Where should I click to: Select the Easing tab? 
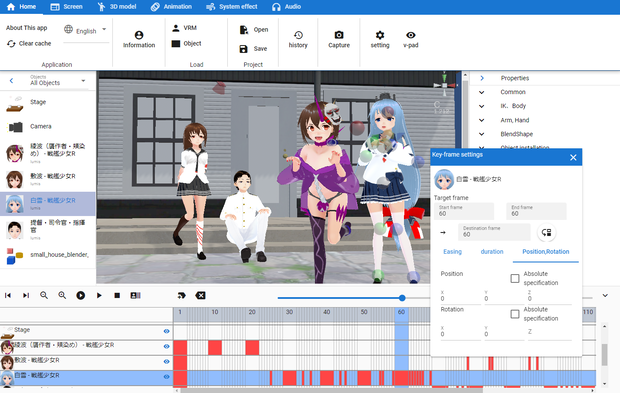(452, 252)
